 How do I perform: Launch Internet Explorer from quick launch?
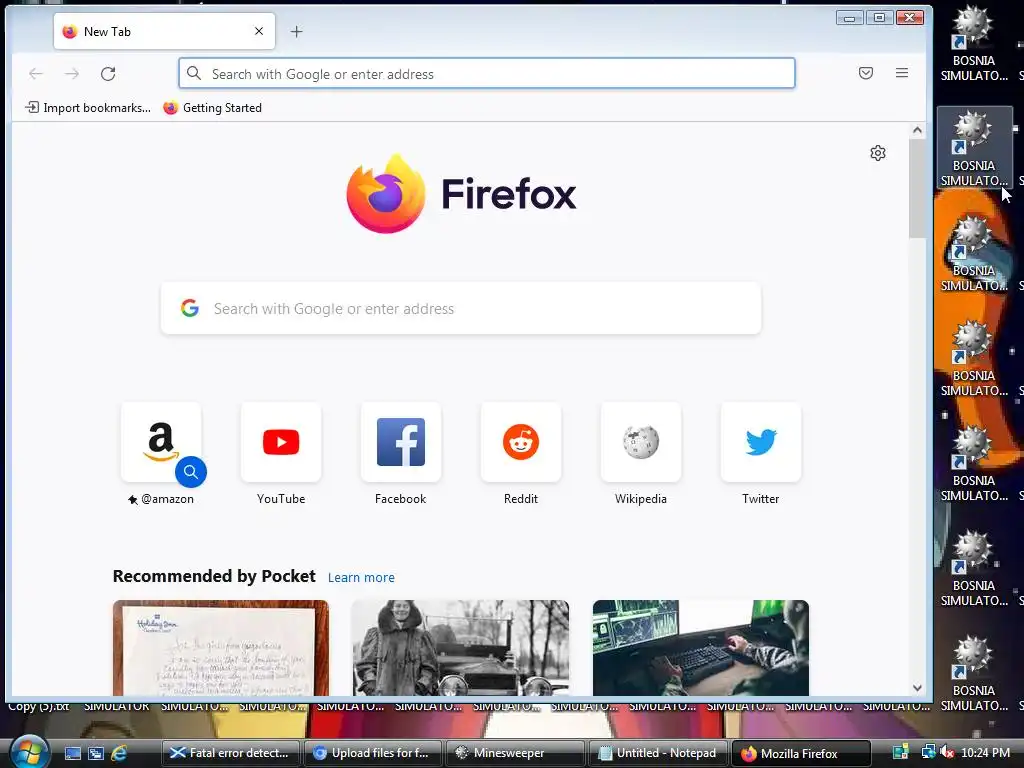click(119, 753)
